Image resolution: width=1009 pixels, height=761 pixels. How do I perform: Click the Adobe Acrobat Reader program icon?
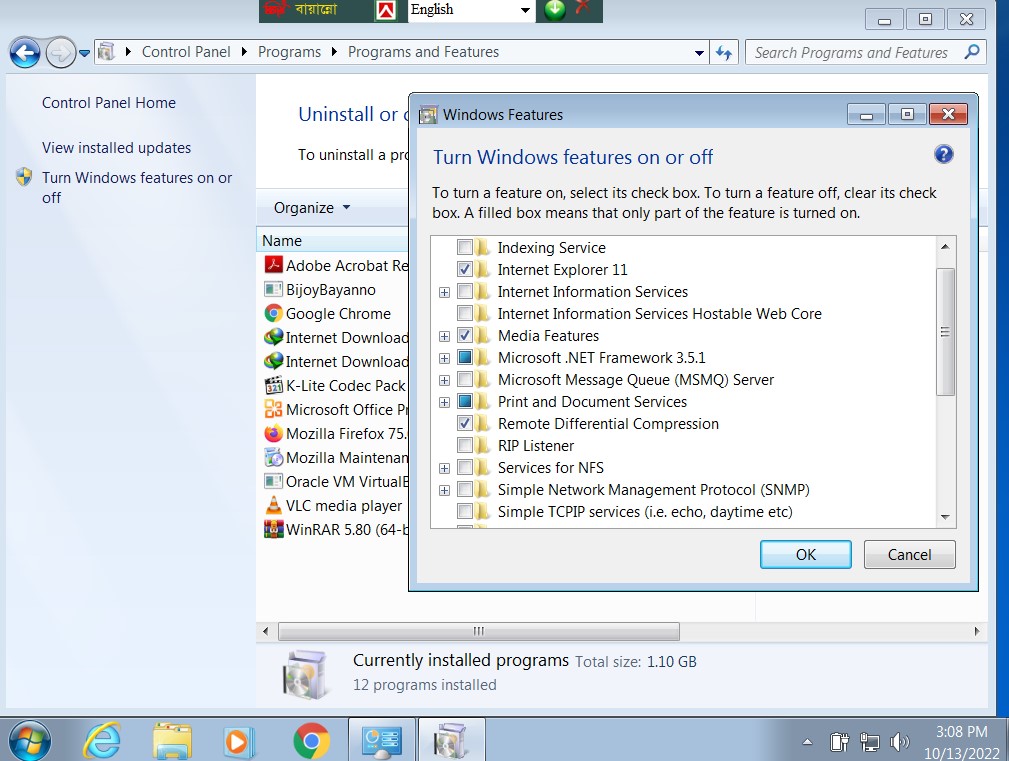pos(273,265)
